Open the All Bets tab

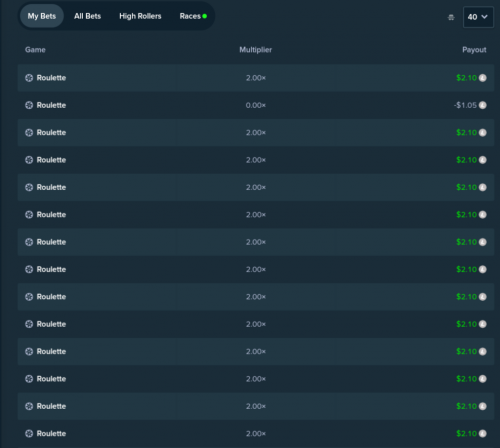pos(87,16)
